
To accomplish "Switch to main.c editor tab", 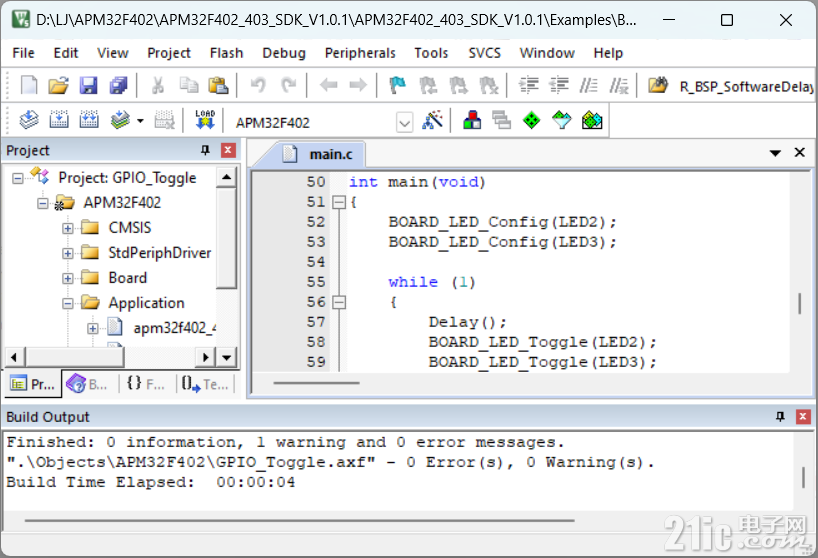I will (319, 154).
